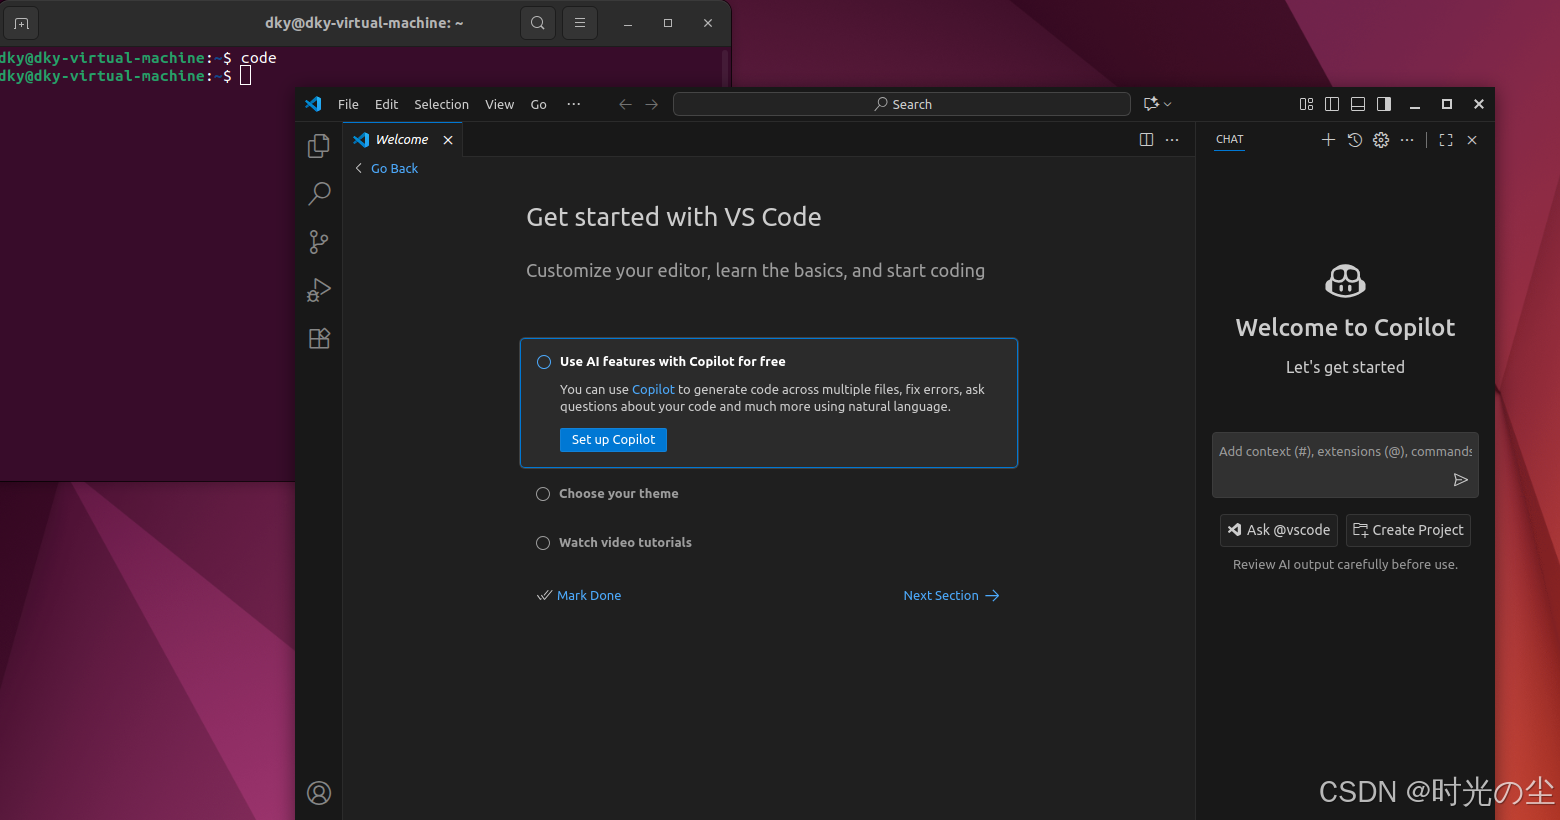The width and height of the screenshot is (1560, 820).
Task: Open editor More Actions ellipsis
Action: click(x=1172, y=140)
